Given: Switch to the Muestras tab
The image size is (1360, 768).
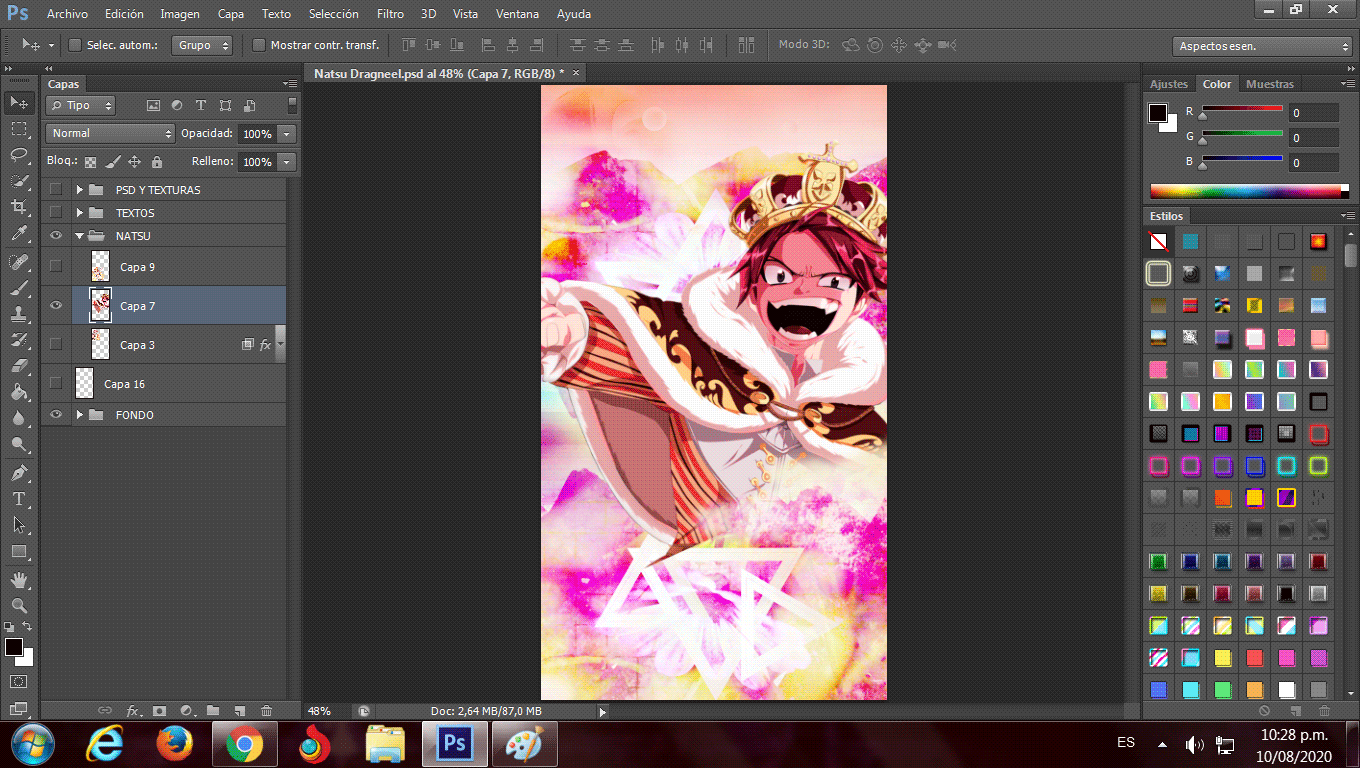Looking at the screenshot, I should pyautogui.click(x=1270, y=84).
